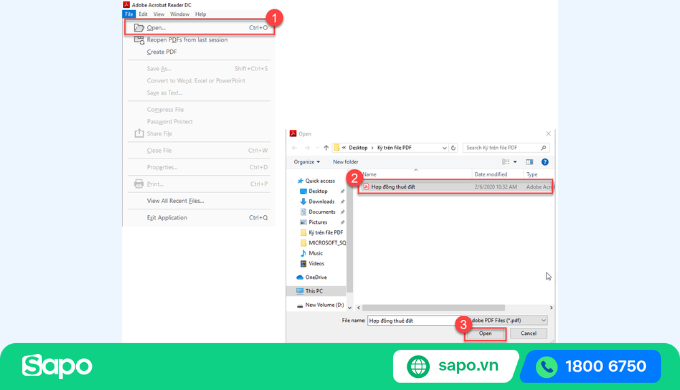680x390 pixels.
Task: Expand view options dropdown arrow
Action: (x=515, y=162)
